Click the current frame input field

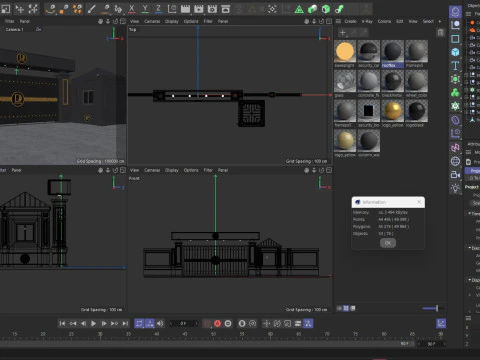click(x=183, y=323)
